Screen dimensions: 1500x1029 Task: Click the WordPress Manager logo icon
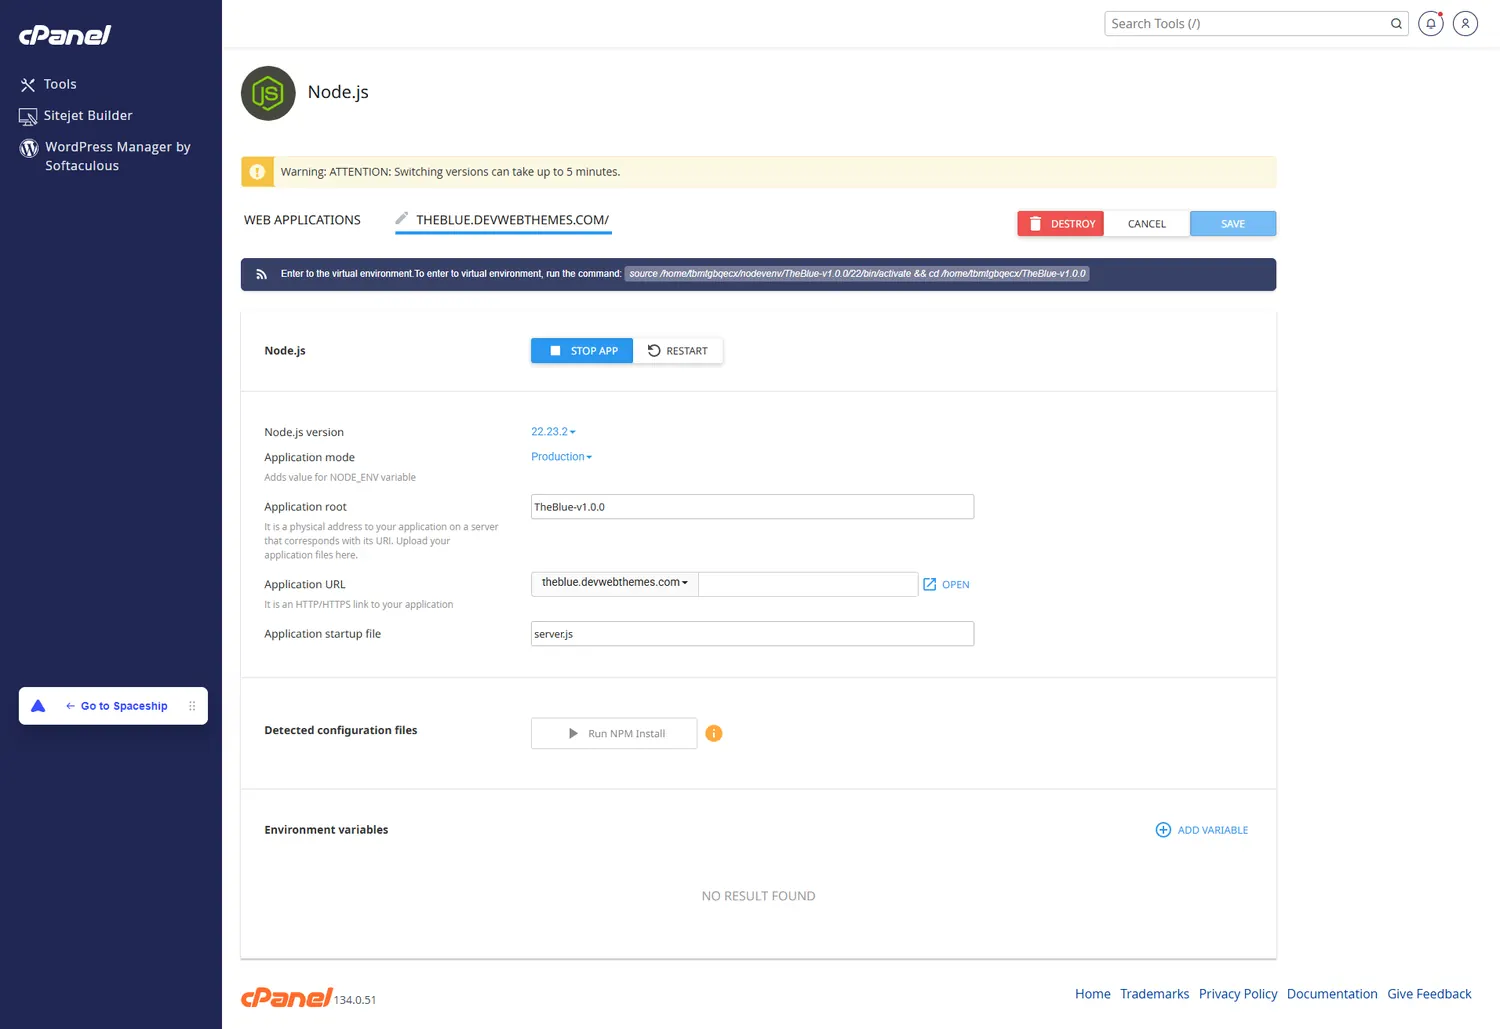point(29,148)
